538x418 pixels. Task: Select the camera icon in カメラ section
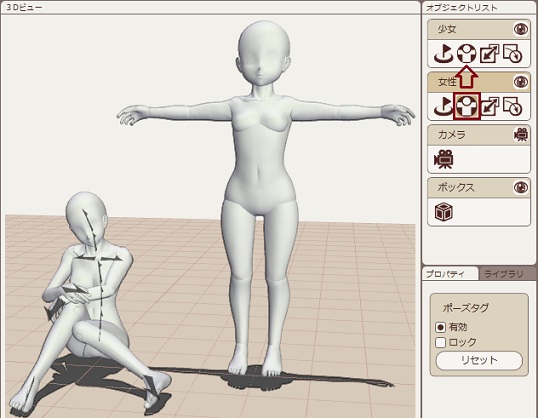click(x=443, y=159)
